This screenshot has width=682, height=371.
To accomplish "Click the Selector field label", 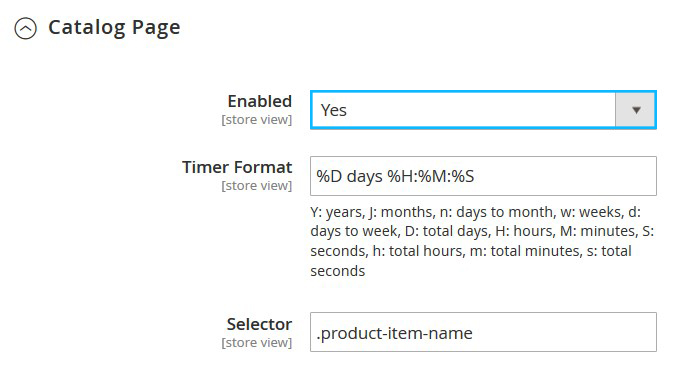I will [x=259, y=324].
